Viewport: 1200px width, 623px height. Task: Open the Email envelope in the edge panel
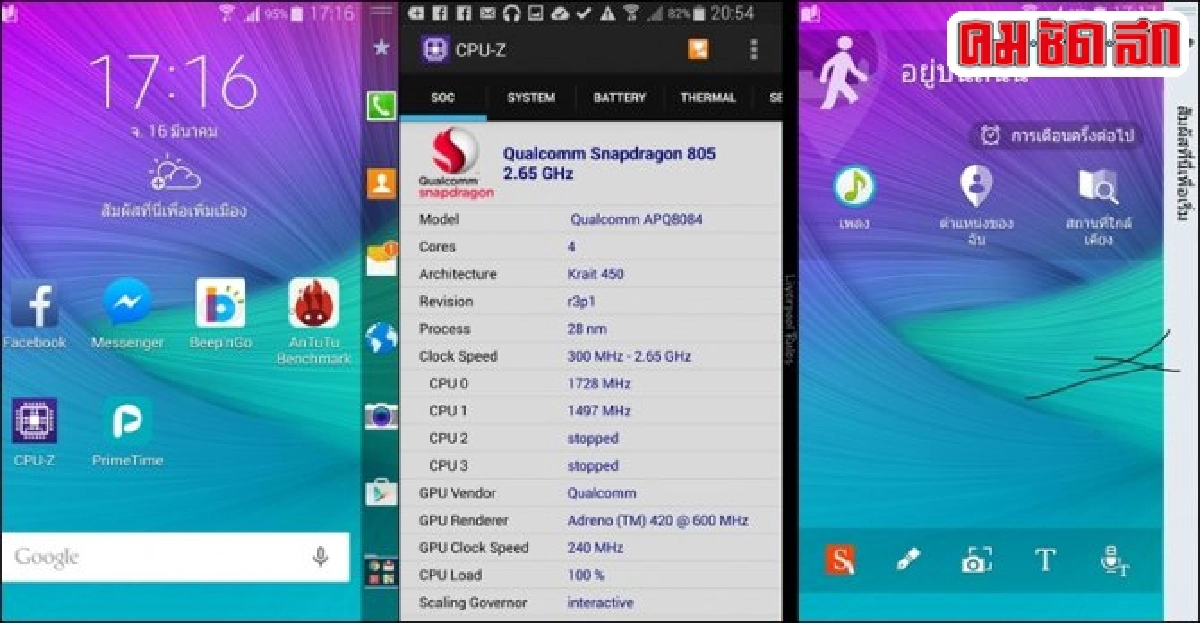(381, 260)
